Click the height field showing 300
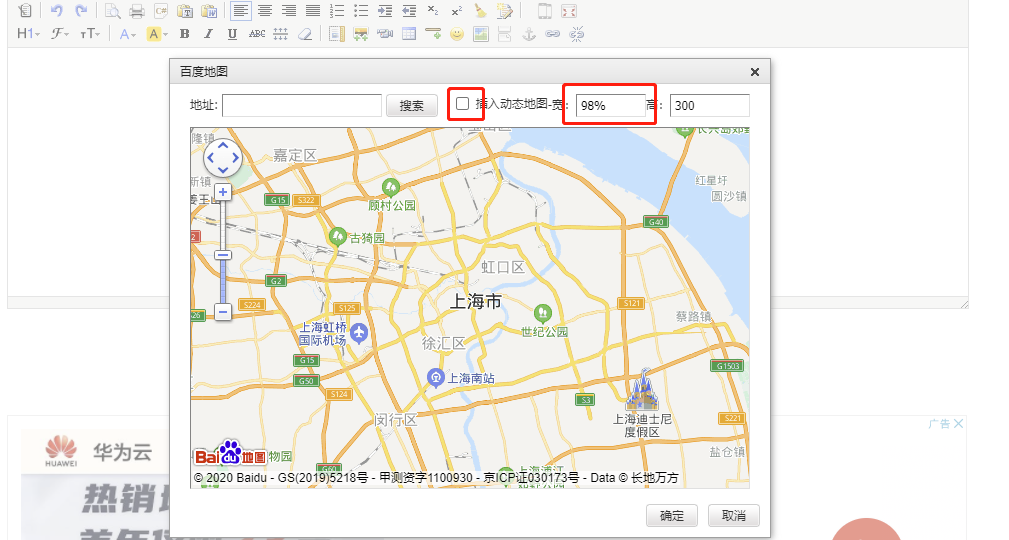Screen dimensions: 1009x540 click(710, 105)
